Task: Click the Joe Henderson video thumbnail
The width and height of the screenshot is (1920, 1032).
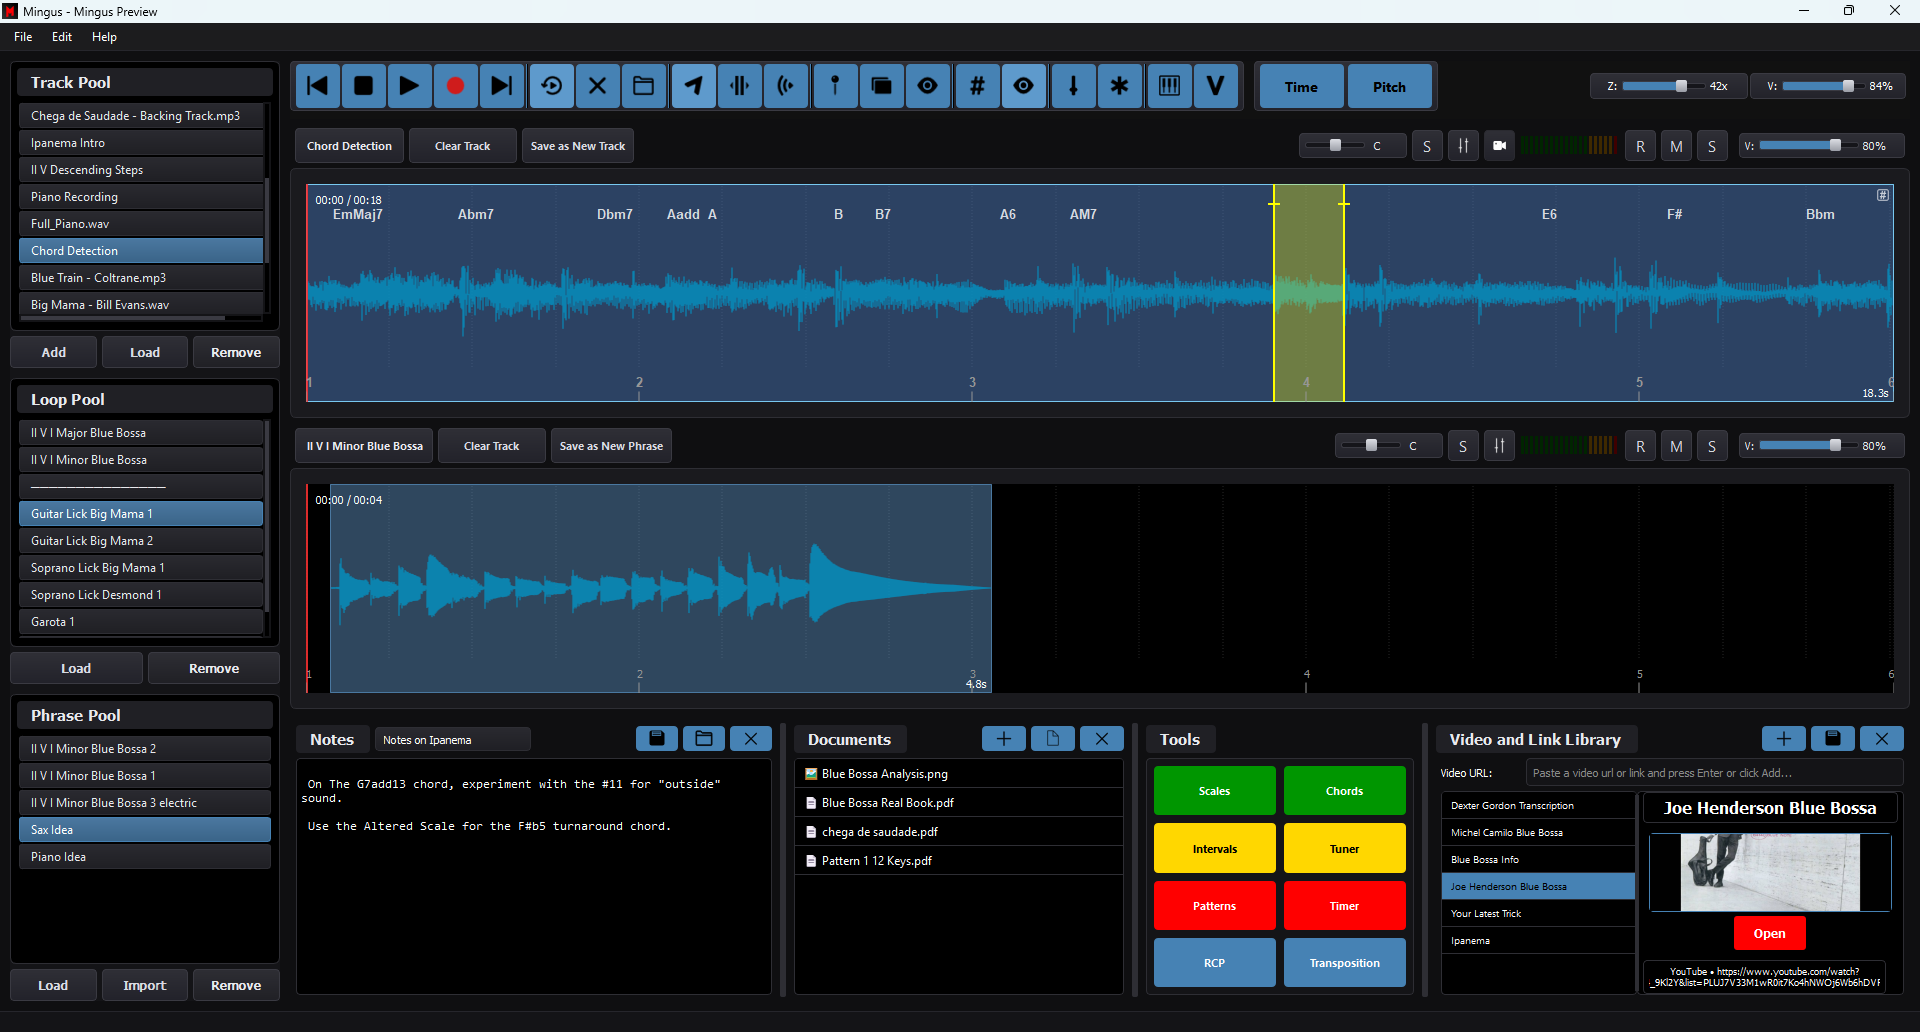Action: click(x=1770, y=872)
